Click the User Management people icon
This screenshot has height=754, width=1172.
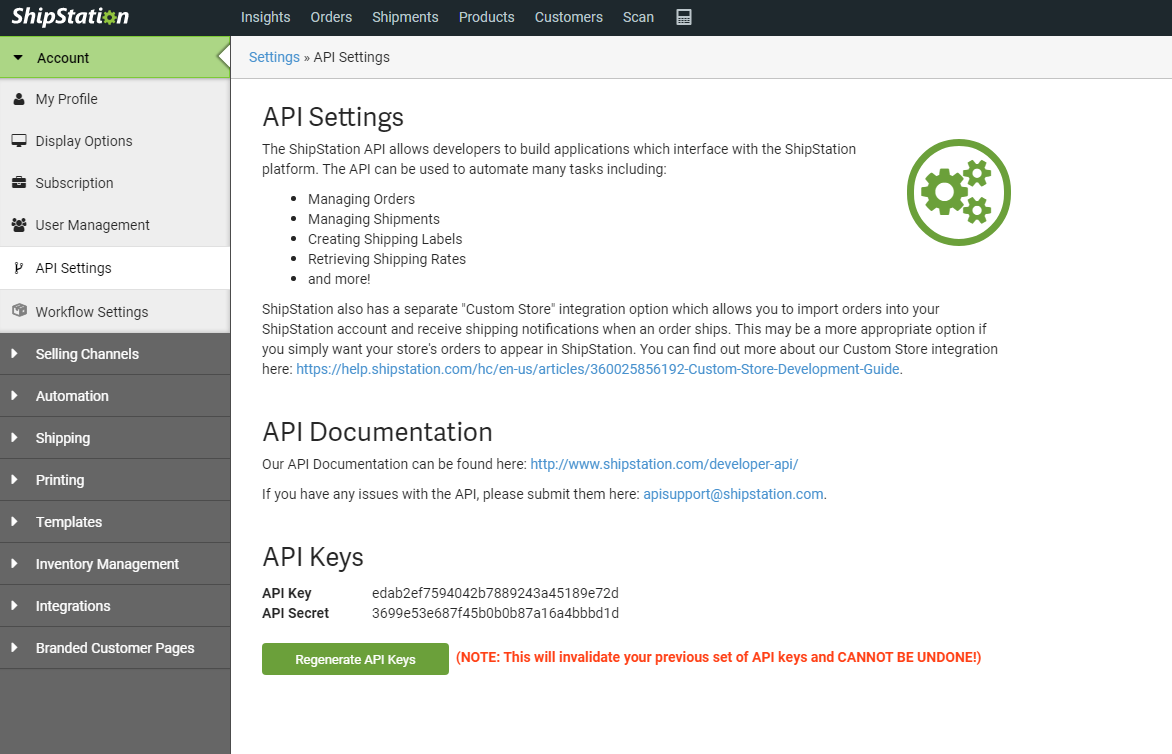(x=19, y=224)
